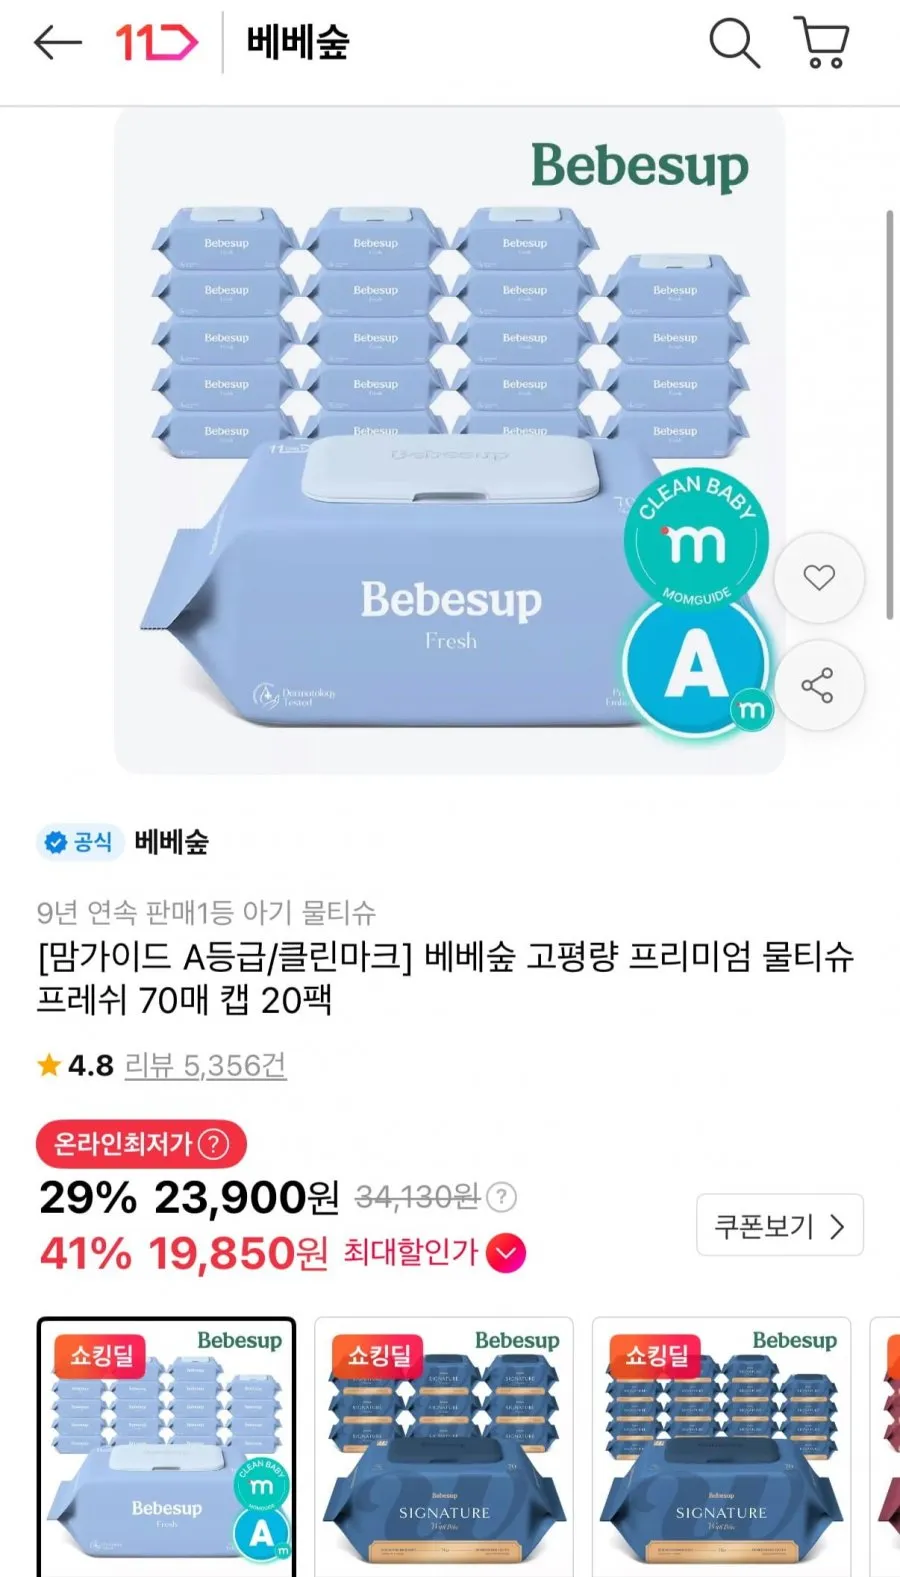Visit the 베베숲 brand store link

[171, 842]
